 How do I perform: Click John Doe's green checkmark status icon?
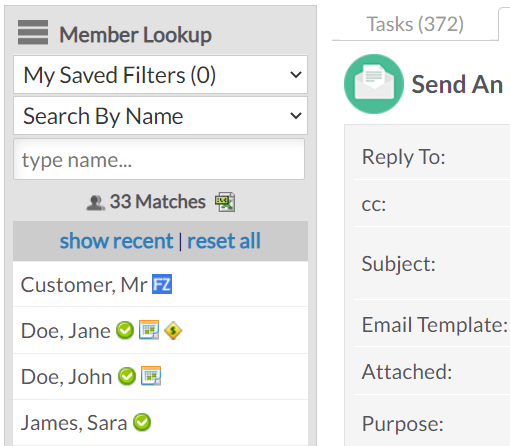coord(127,376)
